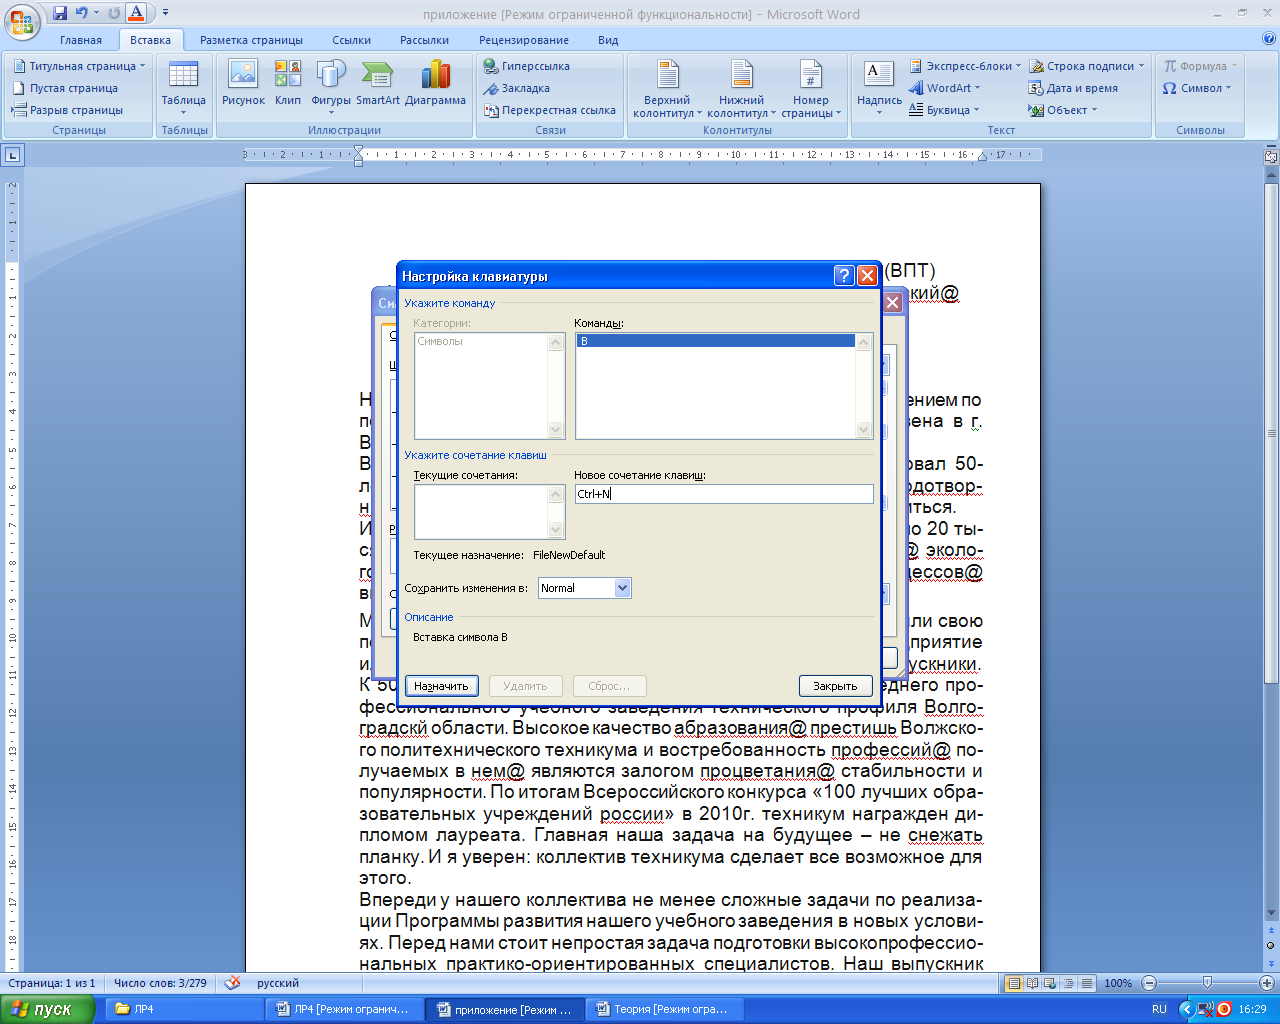Screen dimensions: 1280x1024
Task: Insert SmartArt graphic
Action: point(377,84)
